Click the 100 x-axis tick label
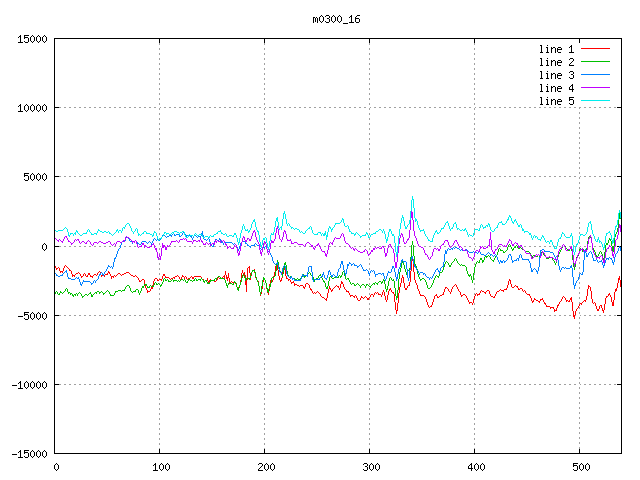This screenshot has height=480, width=640. (x=159, y=467)
